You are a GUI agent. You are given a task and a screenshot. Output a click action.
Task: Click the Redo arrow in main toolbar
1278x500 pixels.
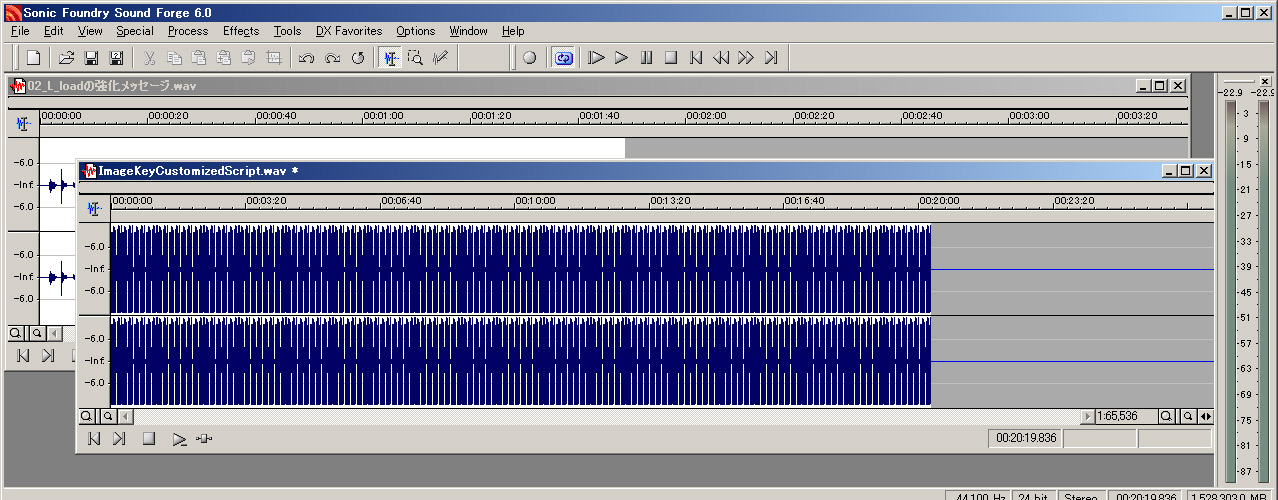332,58
